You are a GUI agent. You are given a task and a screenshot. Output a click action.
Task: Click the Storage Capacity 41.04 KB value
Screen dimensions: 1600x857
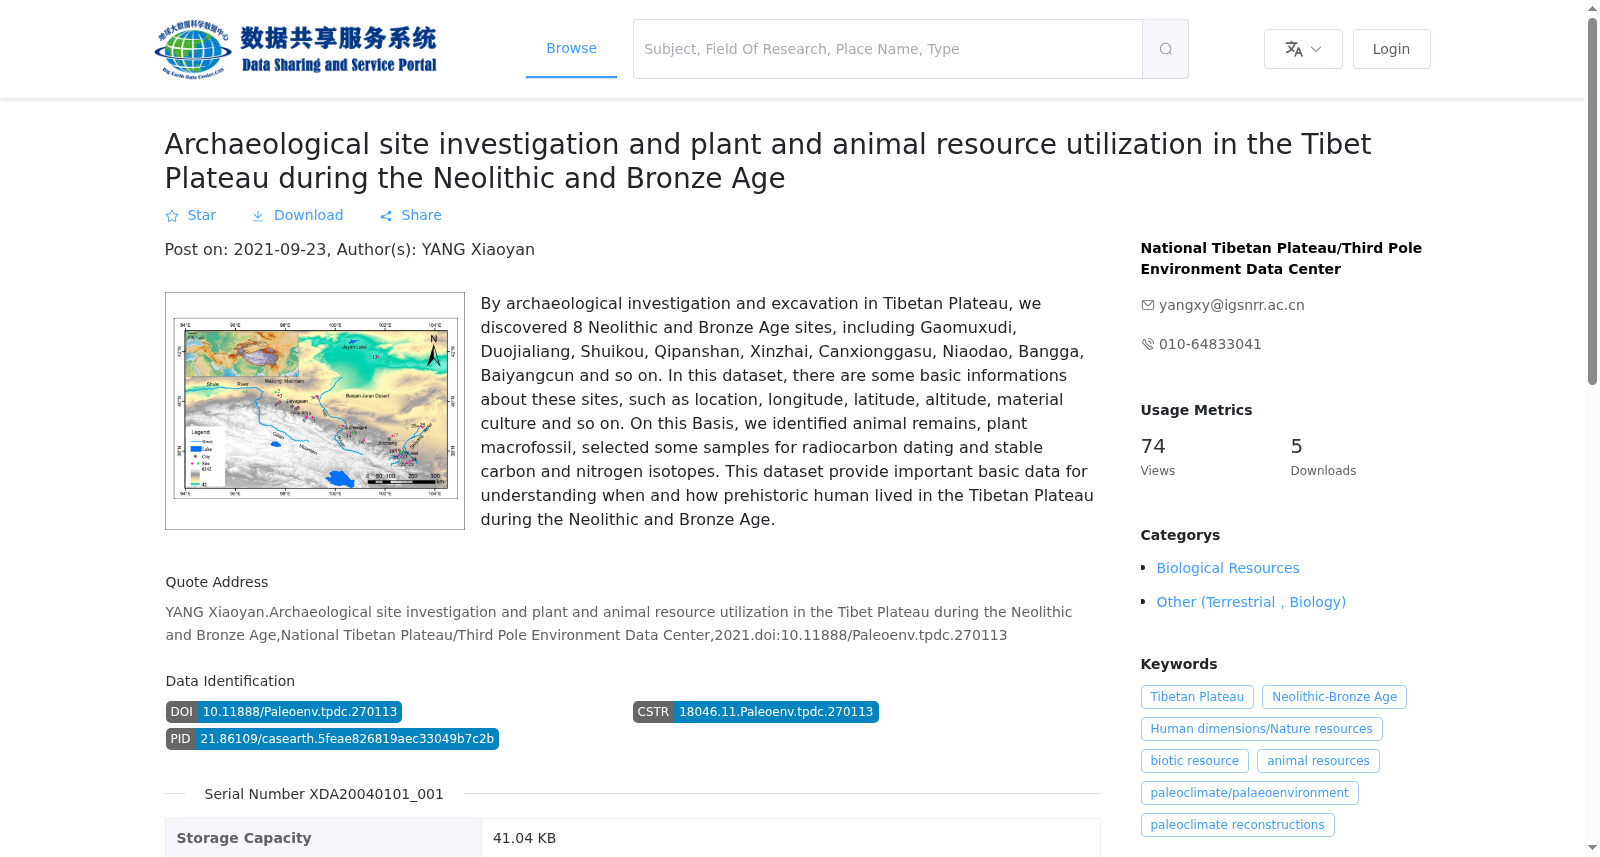(524, 838)
